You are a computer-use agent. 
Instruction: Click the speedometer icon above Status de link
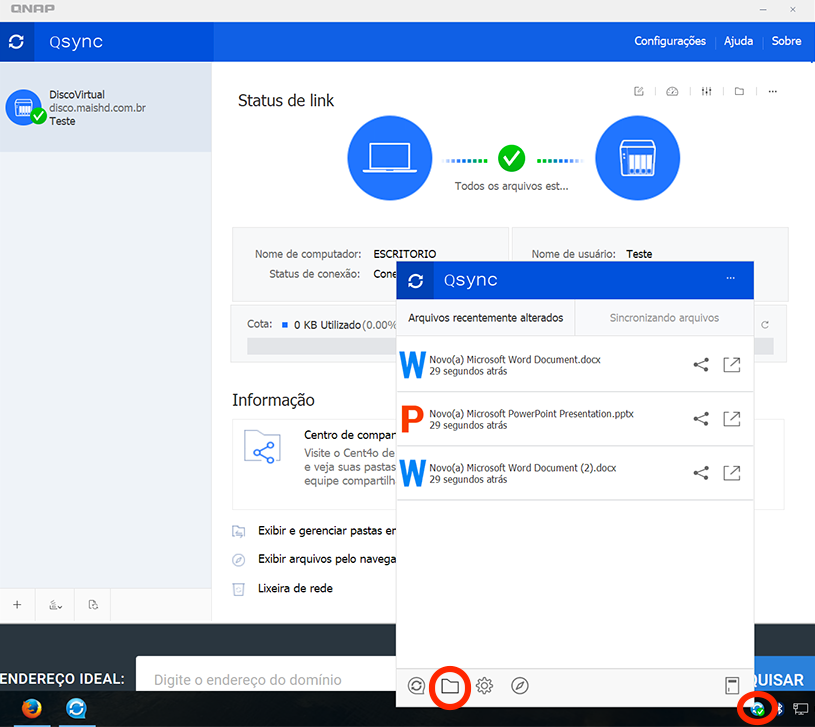tap(672, 92)
